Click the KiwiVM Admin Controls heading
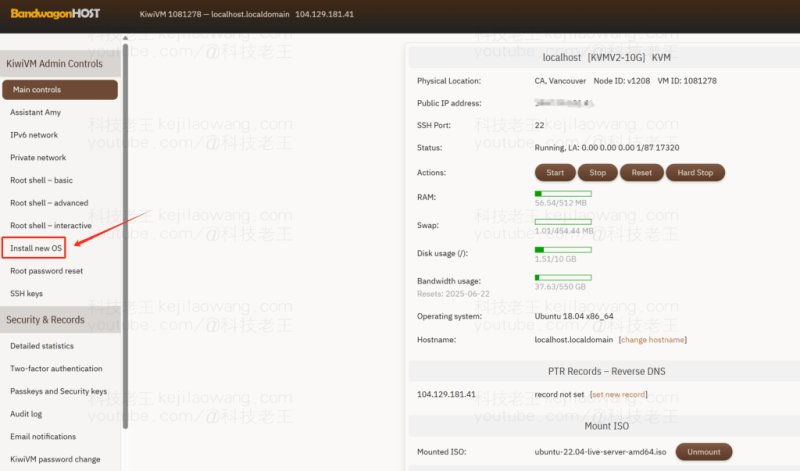Viewport: 800px width, 471px height. 54,64
